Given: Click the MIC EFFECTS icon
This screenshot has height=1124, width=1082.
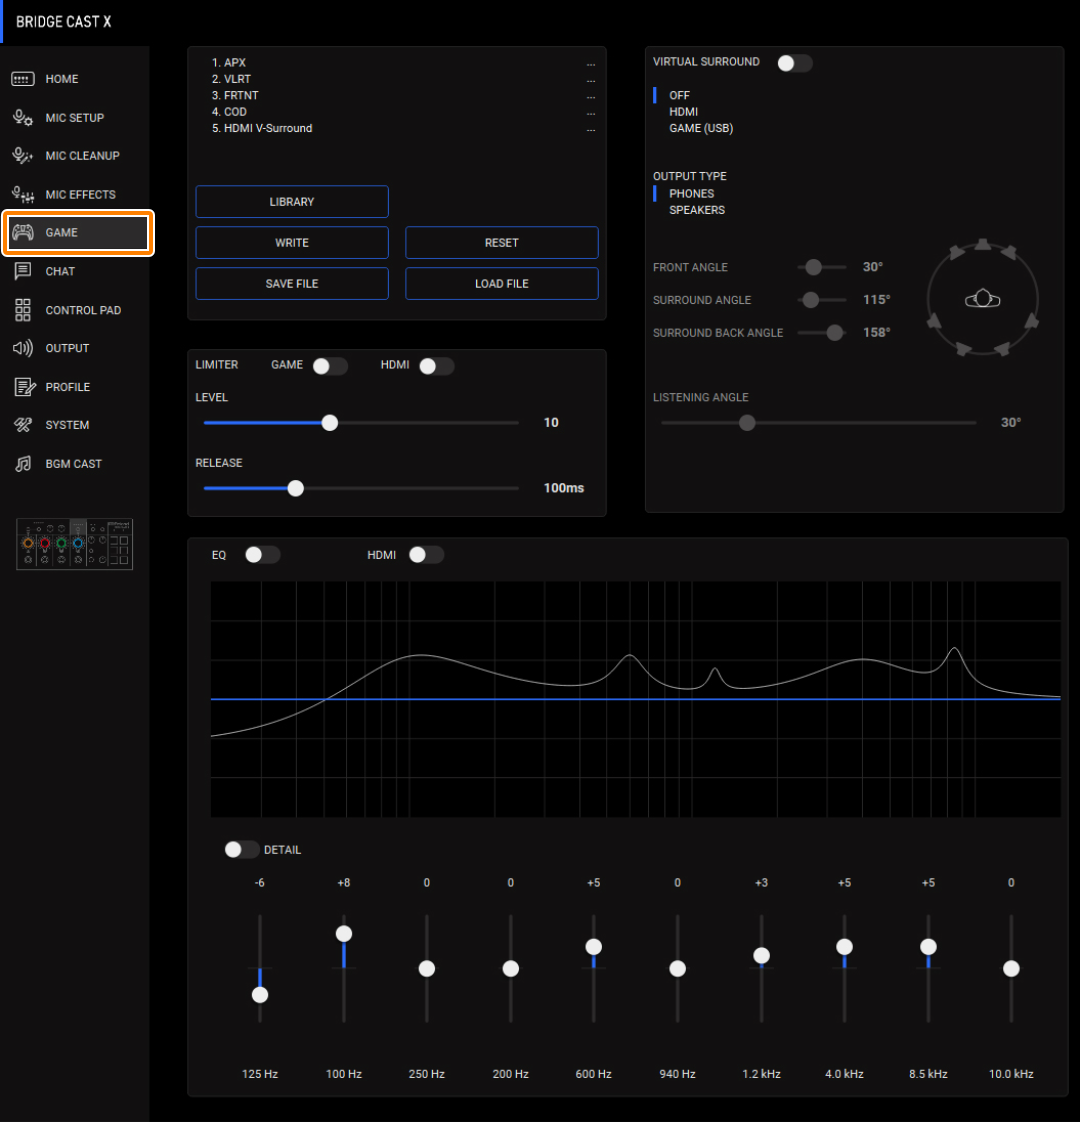Looking at the screenshot, I should (x=22, y=194).
